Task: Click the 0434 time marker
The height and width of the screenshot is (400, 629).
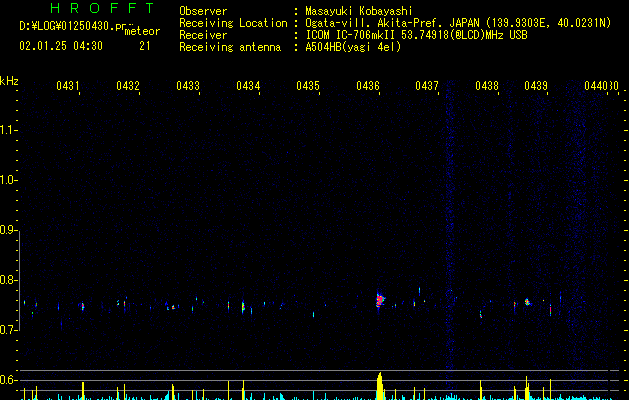Action: (x=248, y=86)
